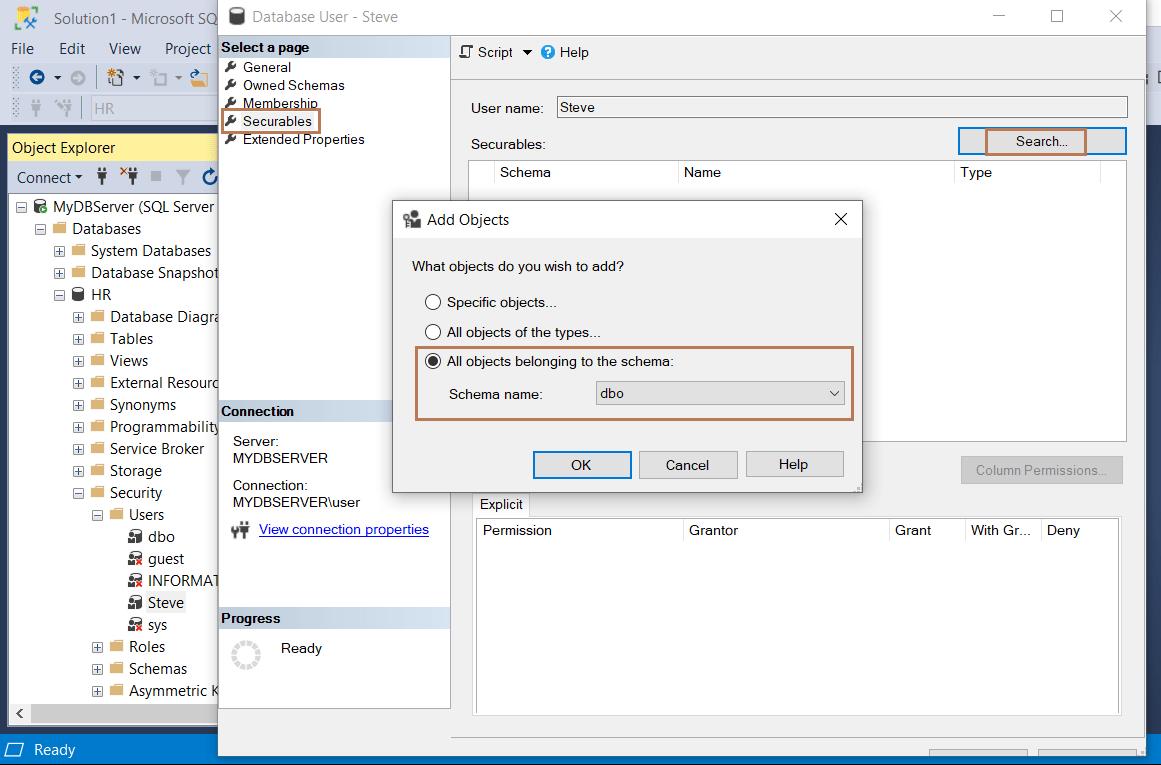Click the Help icon beside Script
This screenshot has width=1161, height=765.
(546, 52)
